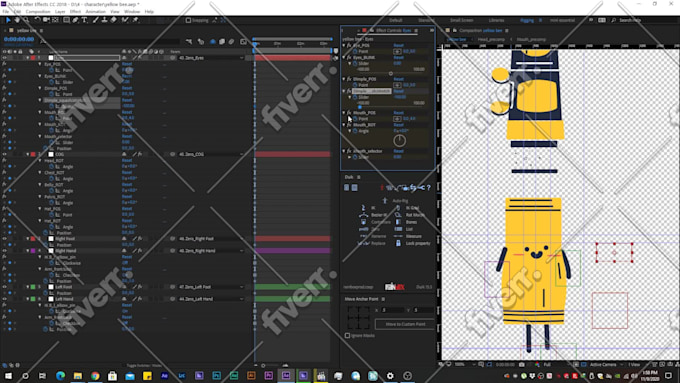Click the Duik IK Goal icon
The height and width of the screenshot is (383, 680).
pyautogui.click(x=398, y=208)
